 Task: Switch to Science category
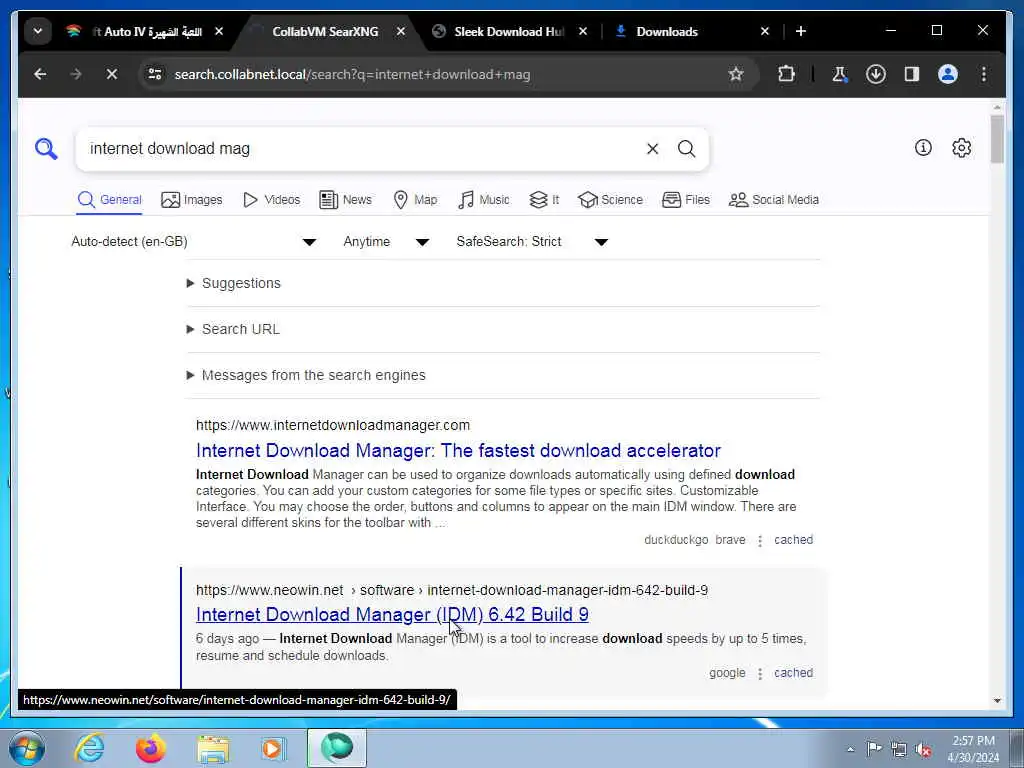click(x=611, y=200)
